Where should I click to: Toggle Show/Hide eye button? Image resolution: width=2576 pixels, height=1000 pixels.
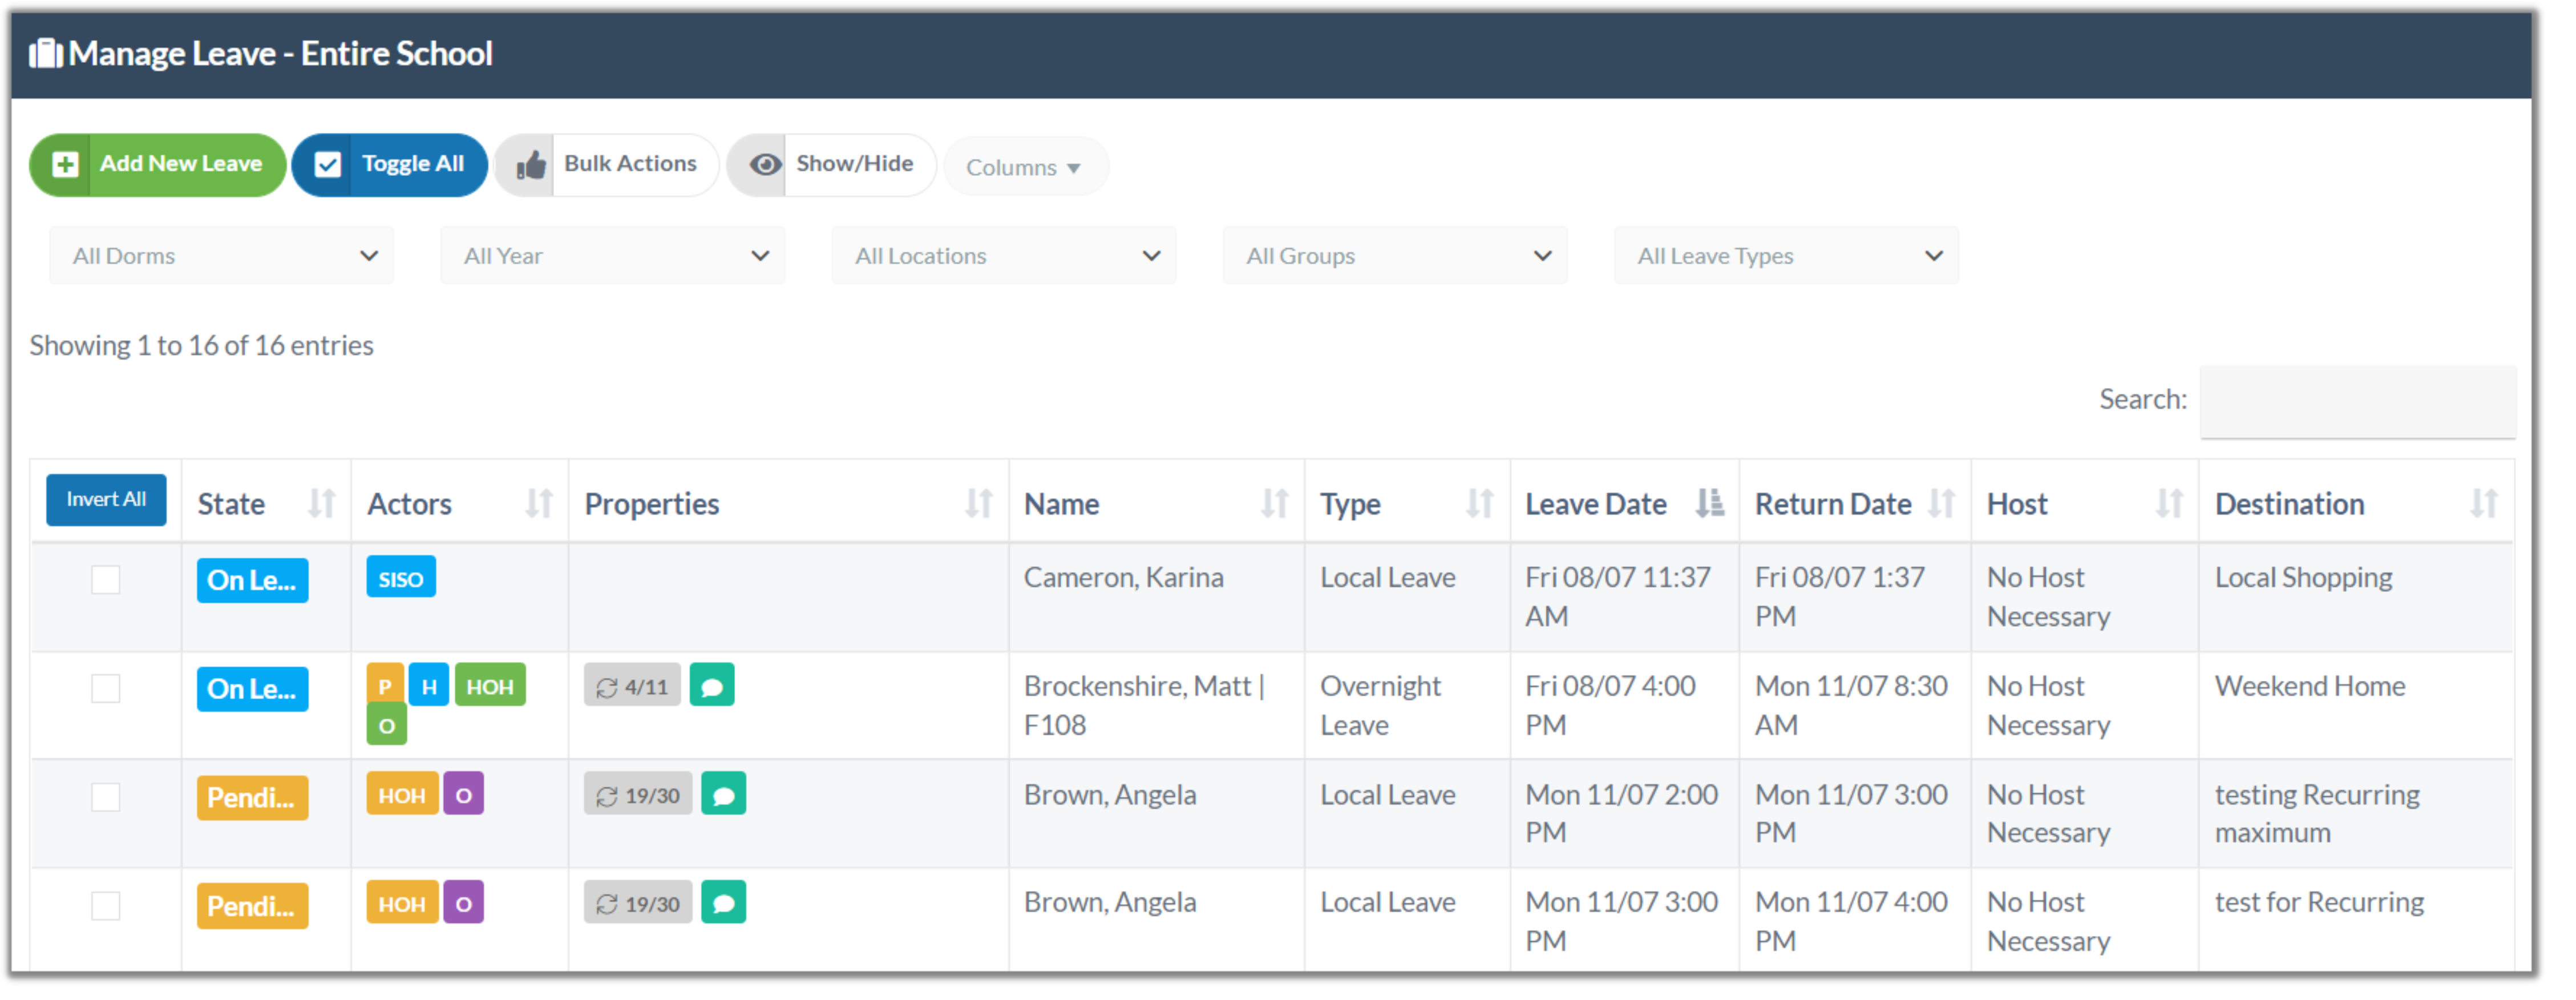coord(831,164)
